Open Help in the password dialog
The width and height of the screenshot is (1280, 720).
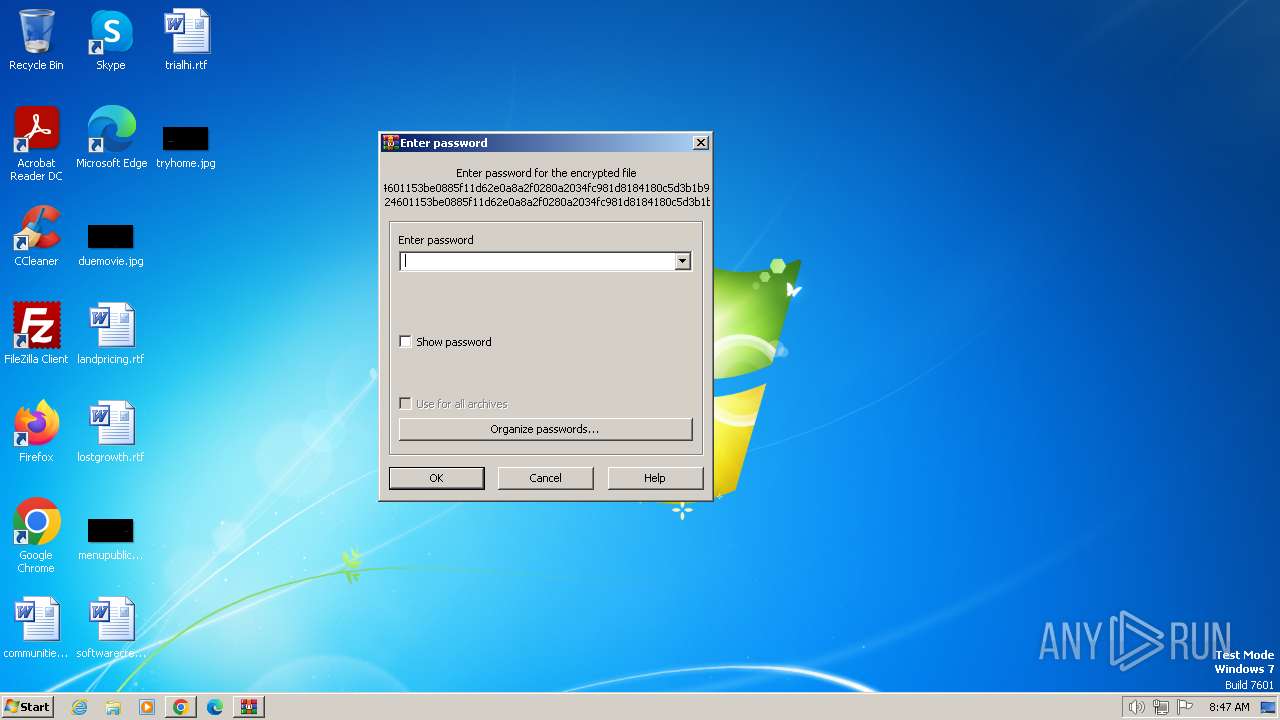[655, 478]
